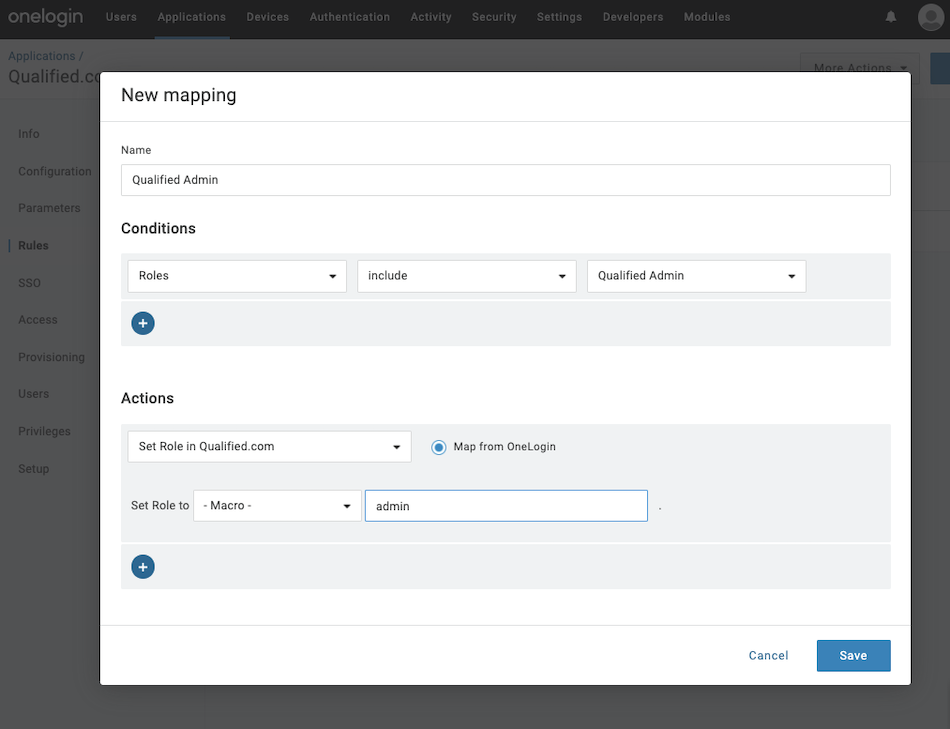
Task: Cancel the new mapping dialog
Action: click(x=768, y=656)
